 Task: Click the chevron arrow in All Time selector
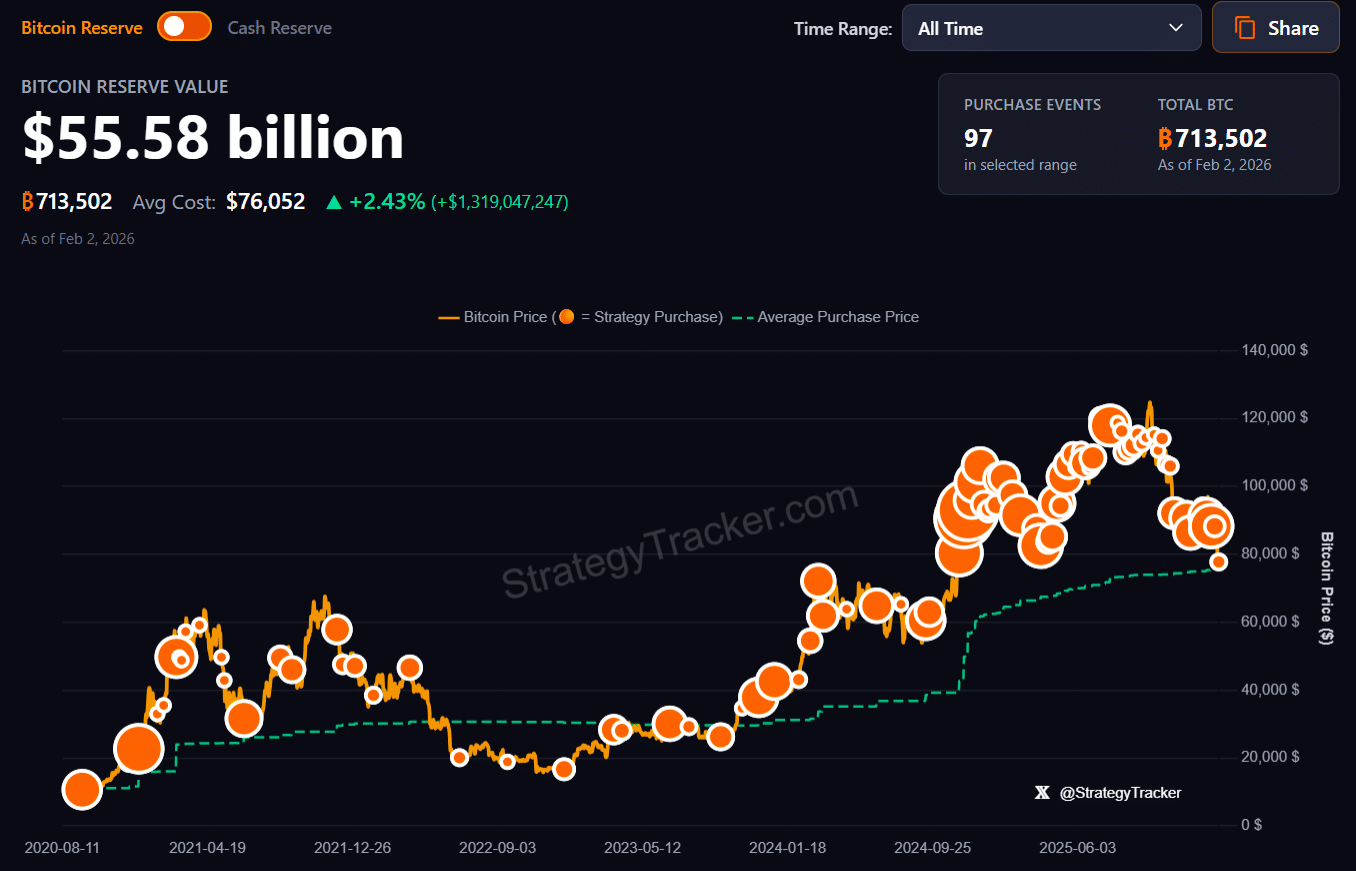click(x=1176, y=28)
